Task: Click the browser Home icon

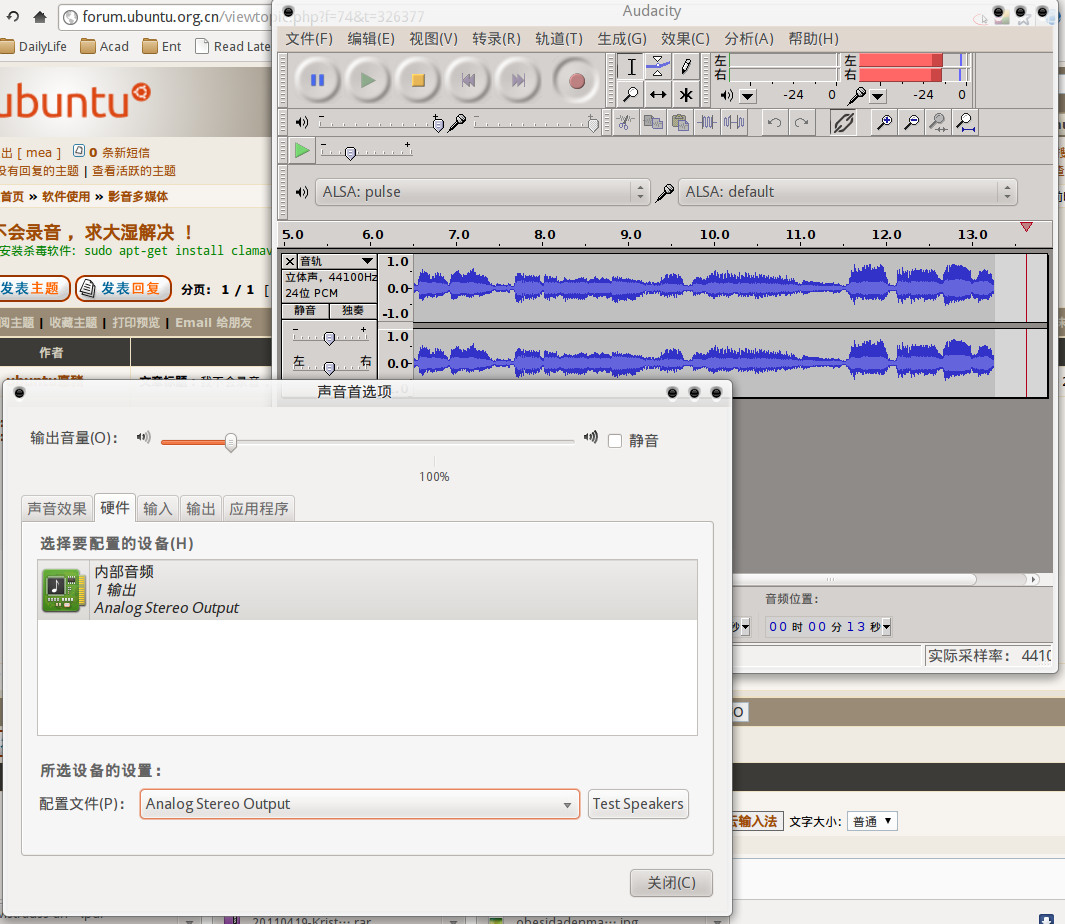Action: (40, 17)
